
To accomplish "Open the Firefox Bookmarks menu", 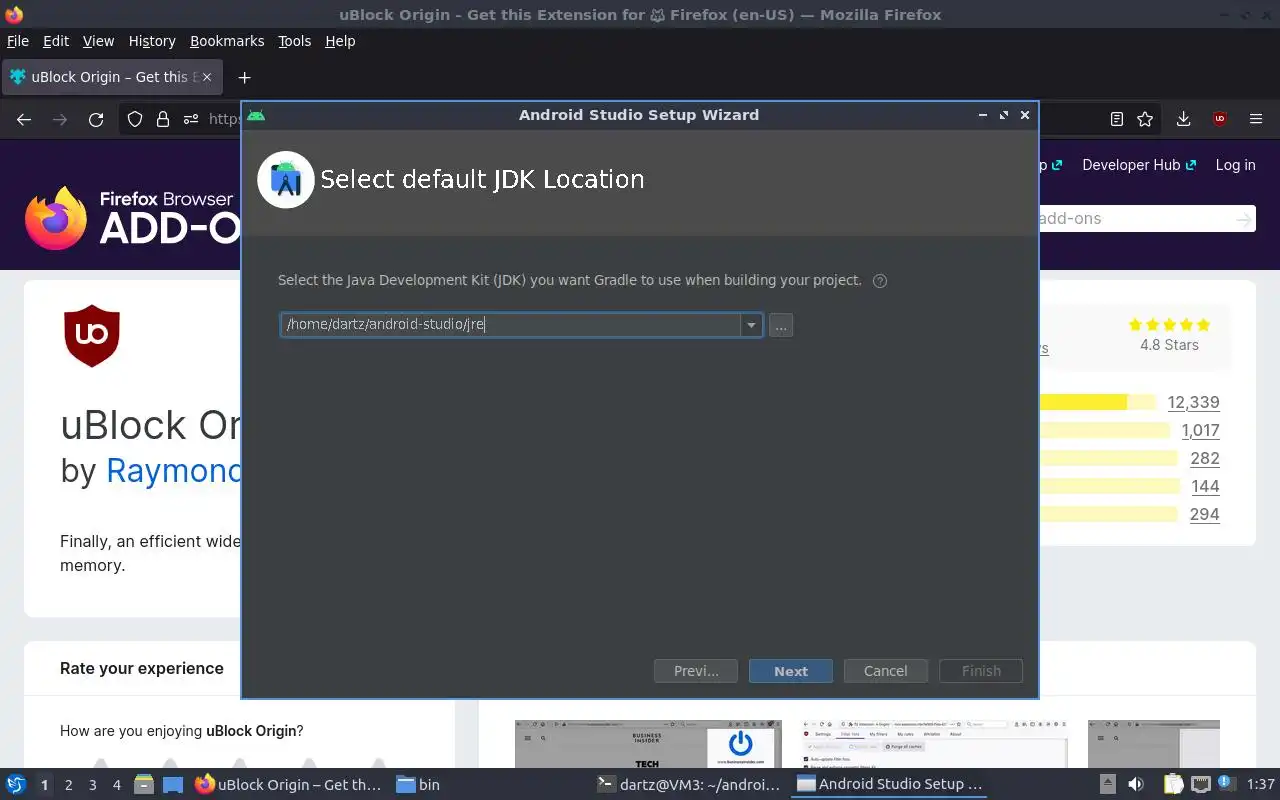I will [227, 41].
